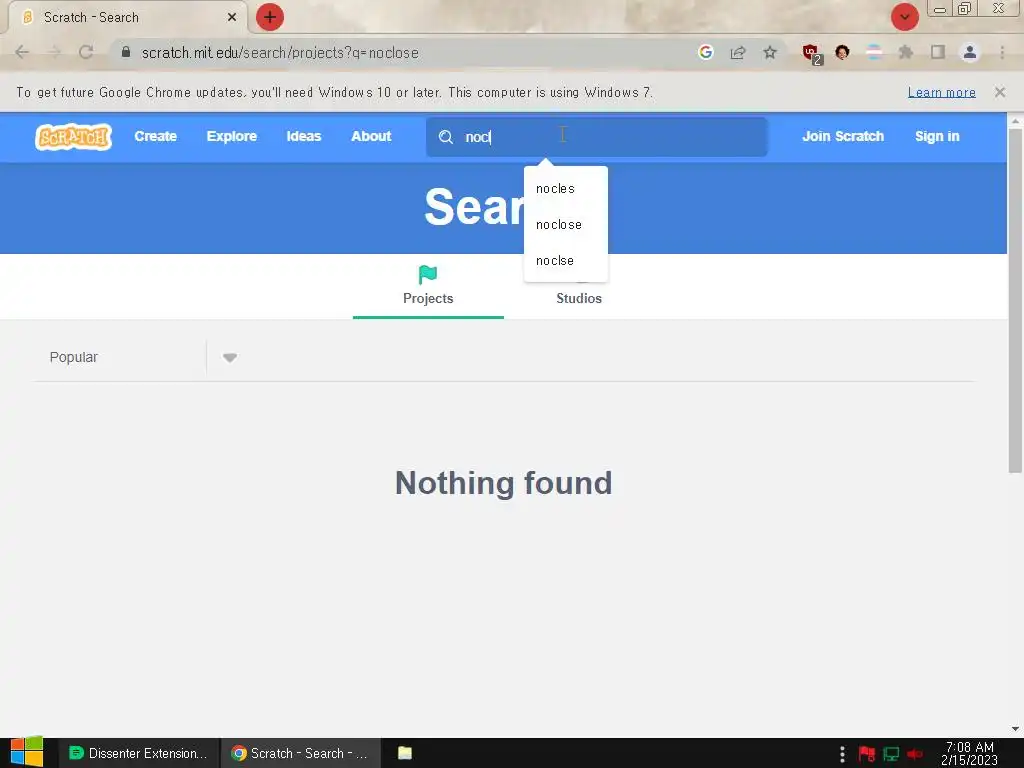The width and height of the screenshot is (1024, 768).
Task: Click the volume tray icon
Action: [914, 754]
